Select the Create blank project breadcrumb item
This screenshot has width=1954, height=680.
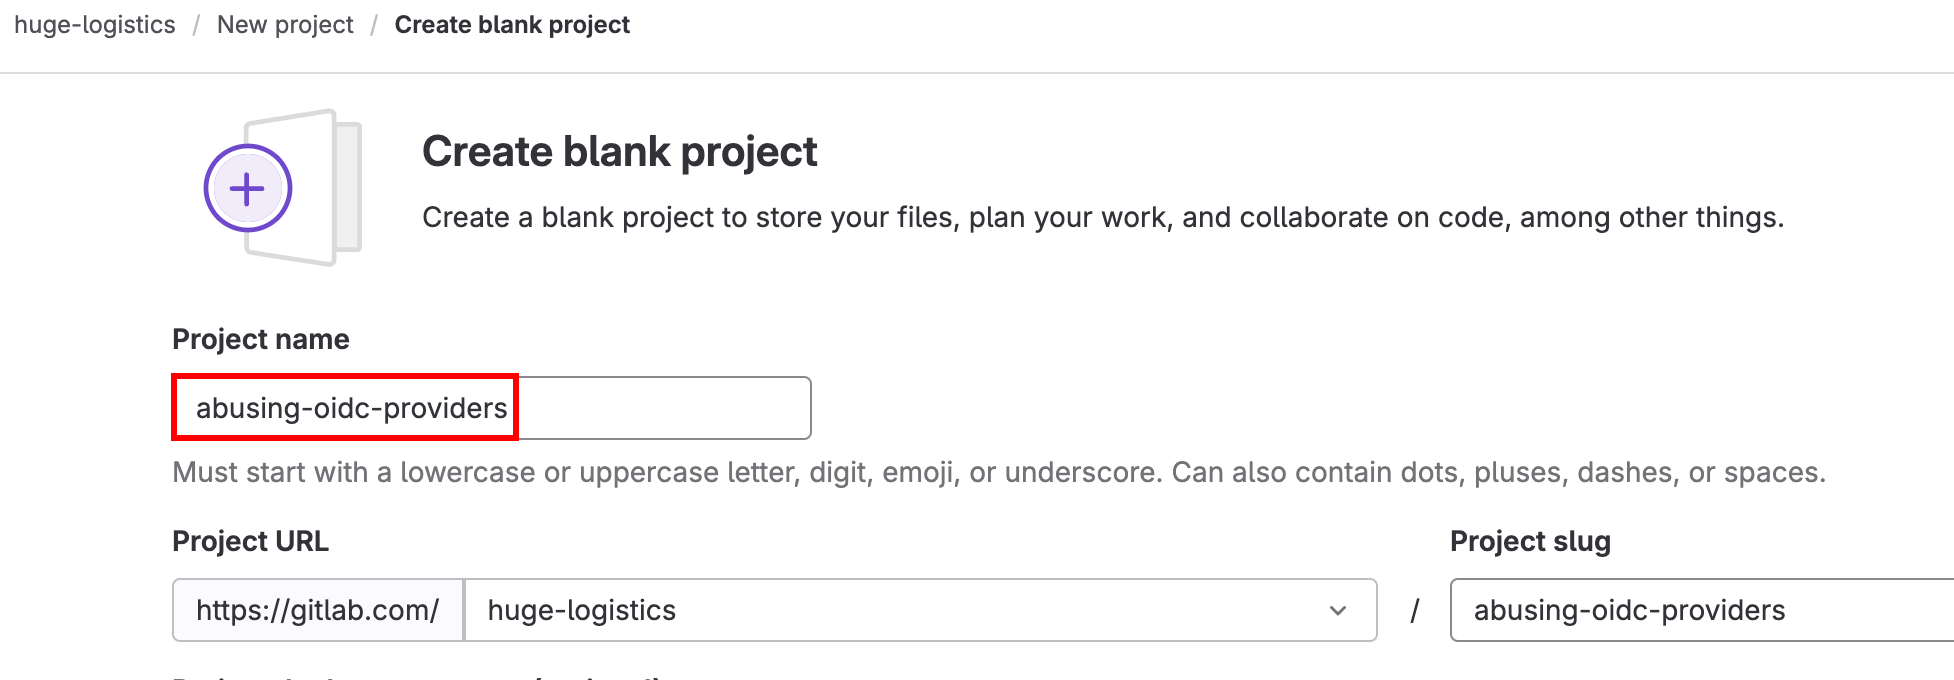coord(512,24)
